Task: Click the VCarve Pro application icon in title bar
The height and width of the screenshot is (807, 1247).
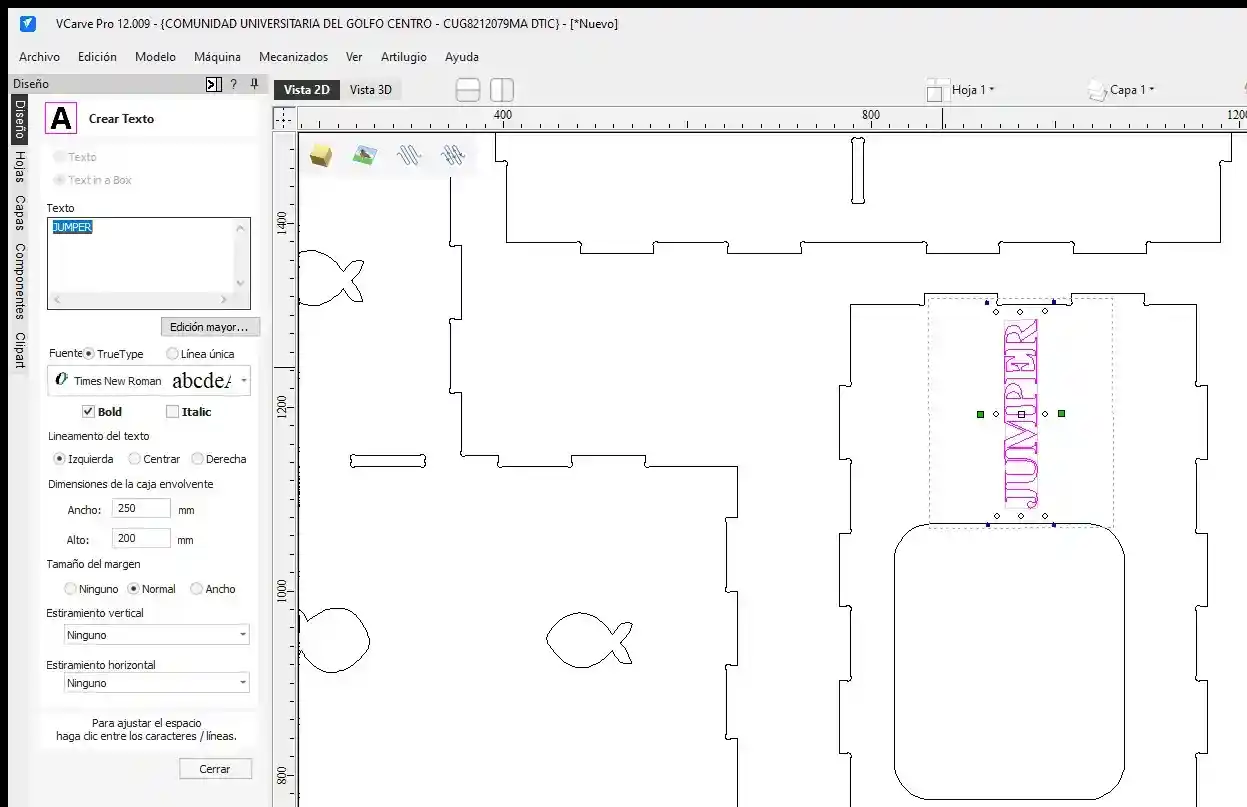Action: point(28,23)
